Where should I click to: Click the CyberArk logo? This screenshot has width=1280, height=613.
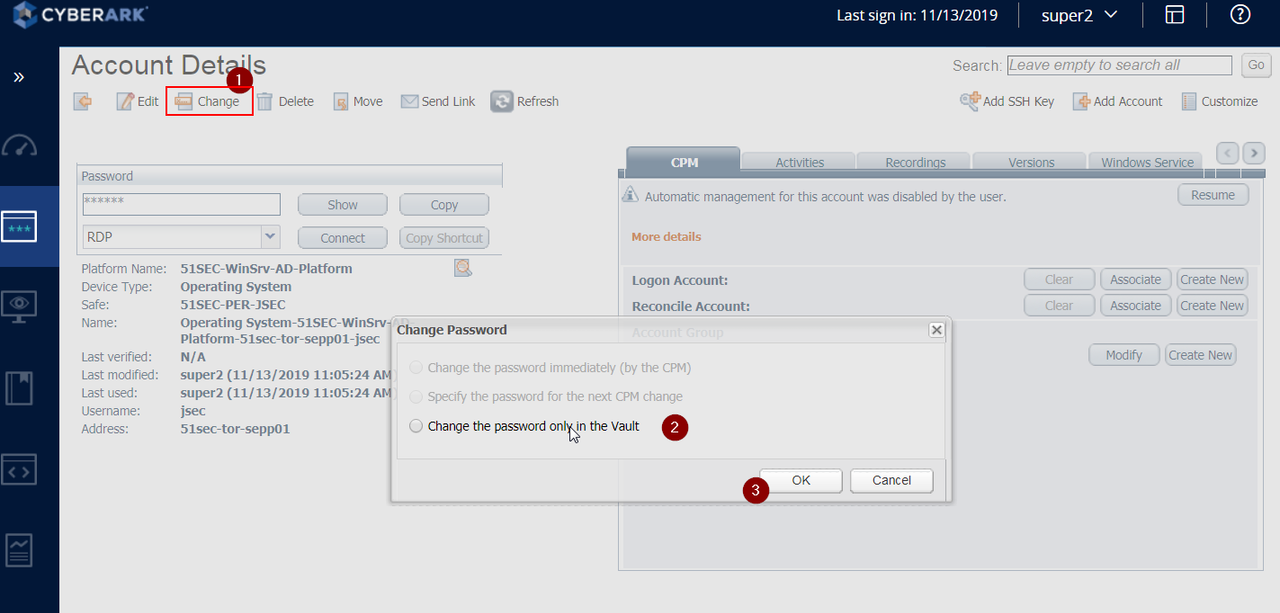tap(81, 14)
